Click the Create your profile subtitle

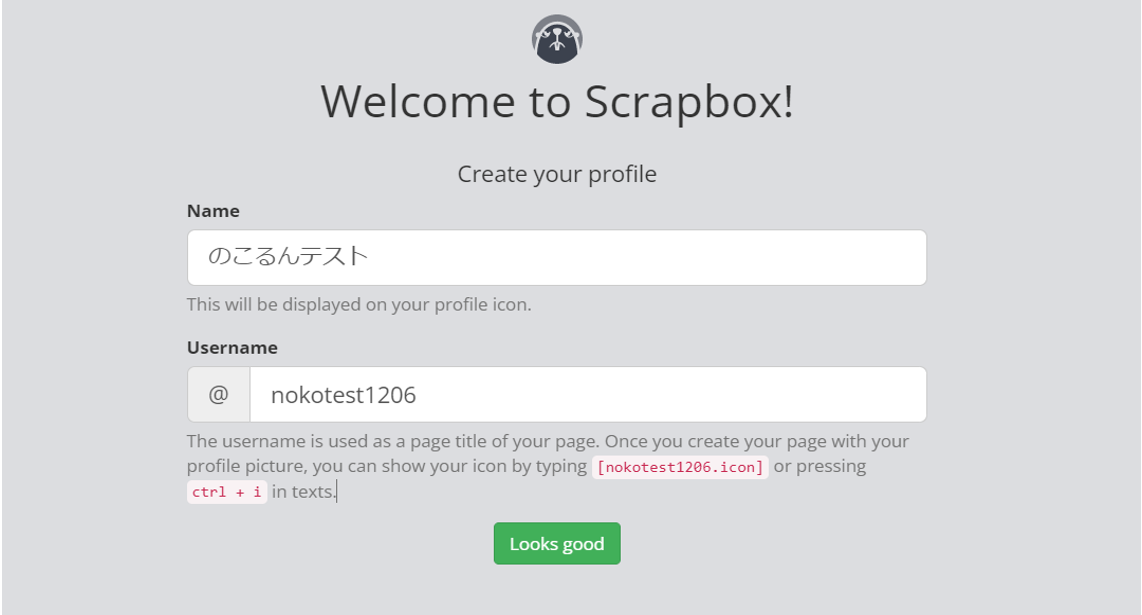click(557, 173)
